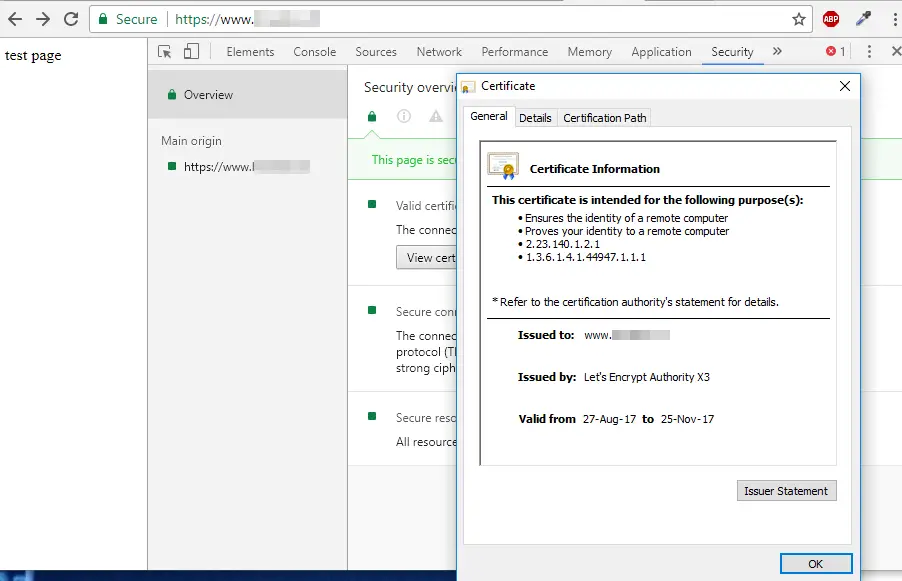This screenshot has height=581, width=902.
Task: Switch to the Console tab
Action: (315, 52)
